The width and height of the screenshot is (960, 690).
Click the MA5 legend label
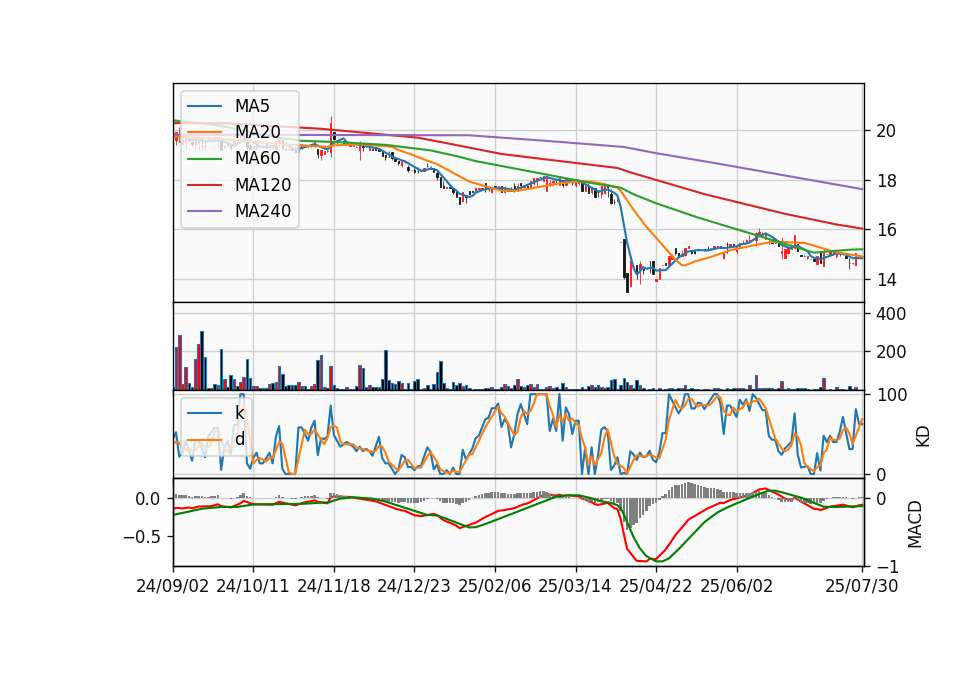tap(252, 106)
